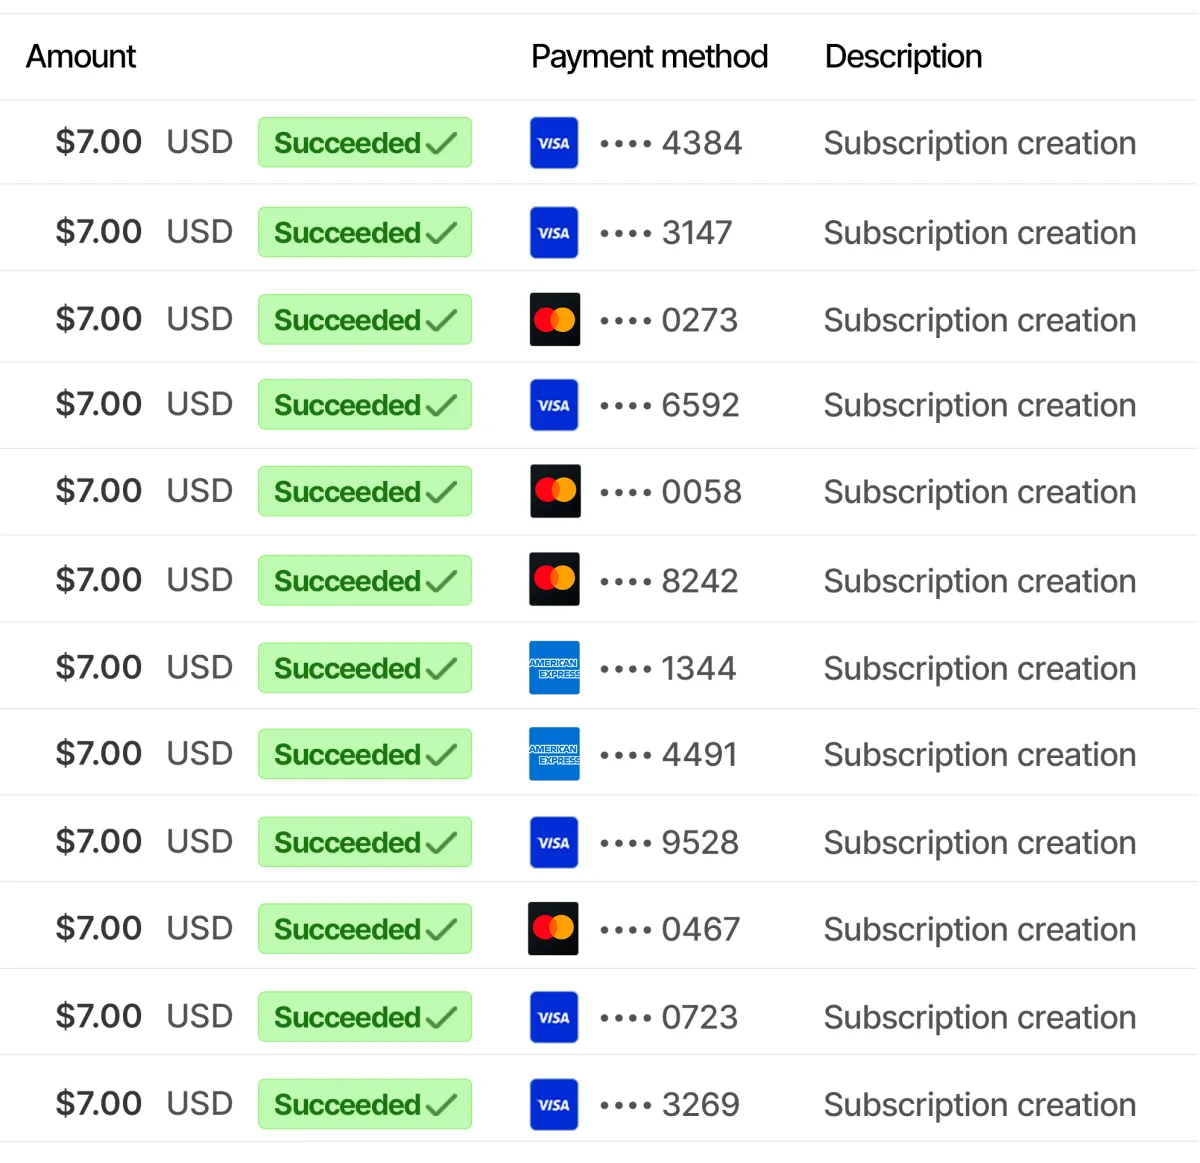This screenshot has height=1163, width=1200.
Task: Click the Description column header
Action: pos(903,57)
